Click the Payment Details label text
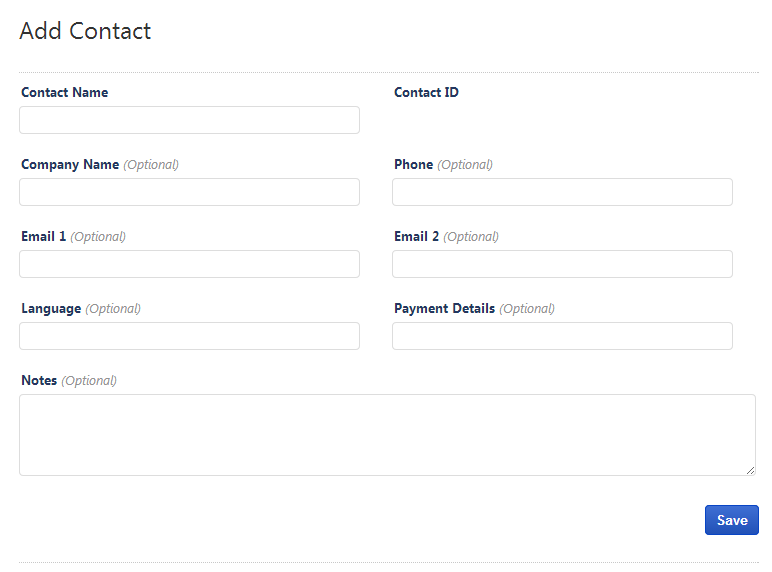Image resolution: width=772 pixels, height=572 pixels. (x=444, y=308)
